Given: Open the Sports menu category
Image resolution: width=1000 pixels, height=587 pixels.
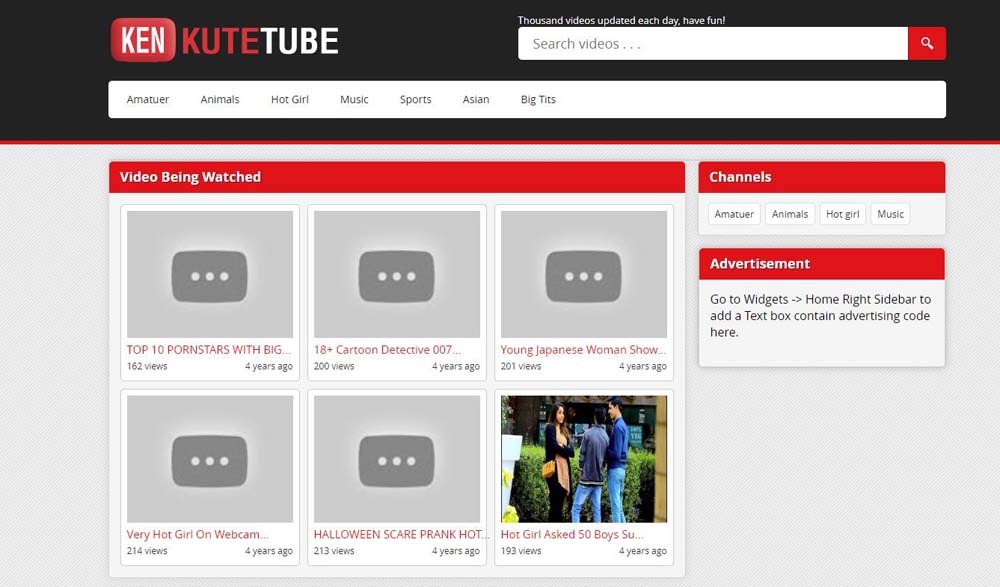Looking at the screenshot, I should click(416, 100).
